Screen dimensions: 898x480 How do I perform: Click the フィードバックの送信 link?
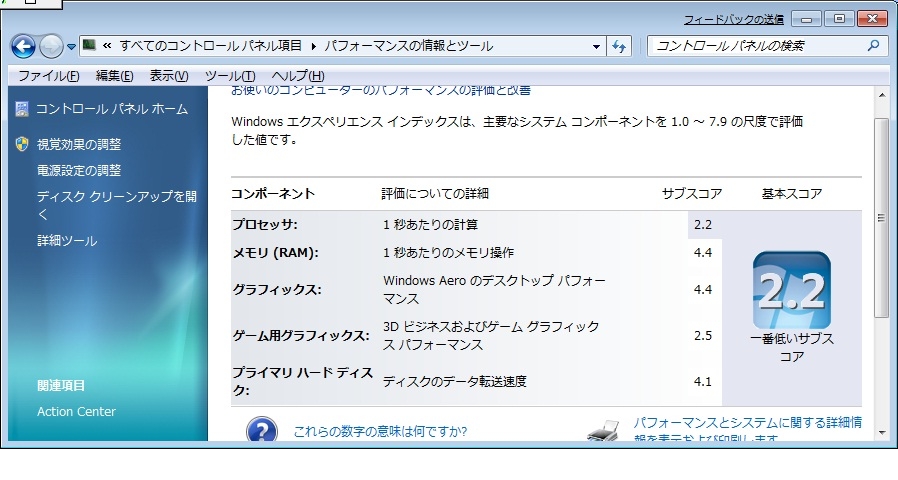734,19
